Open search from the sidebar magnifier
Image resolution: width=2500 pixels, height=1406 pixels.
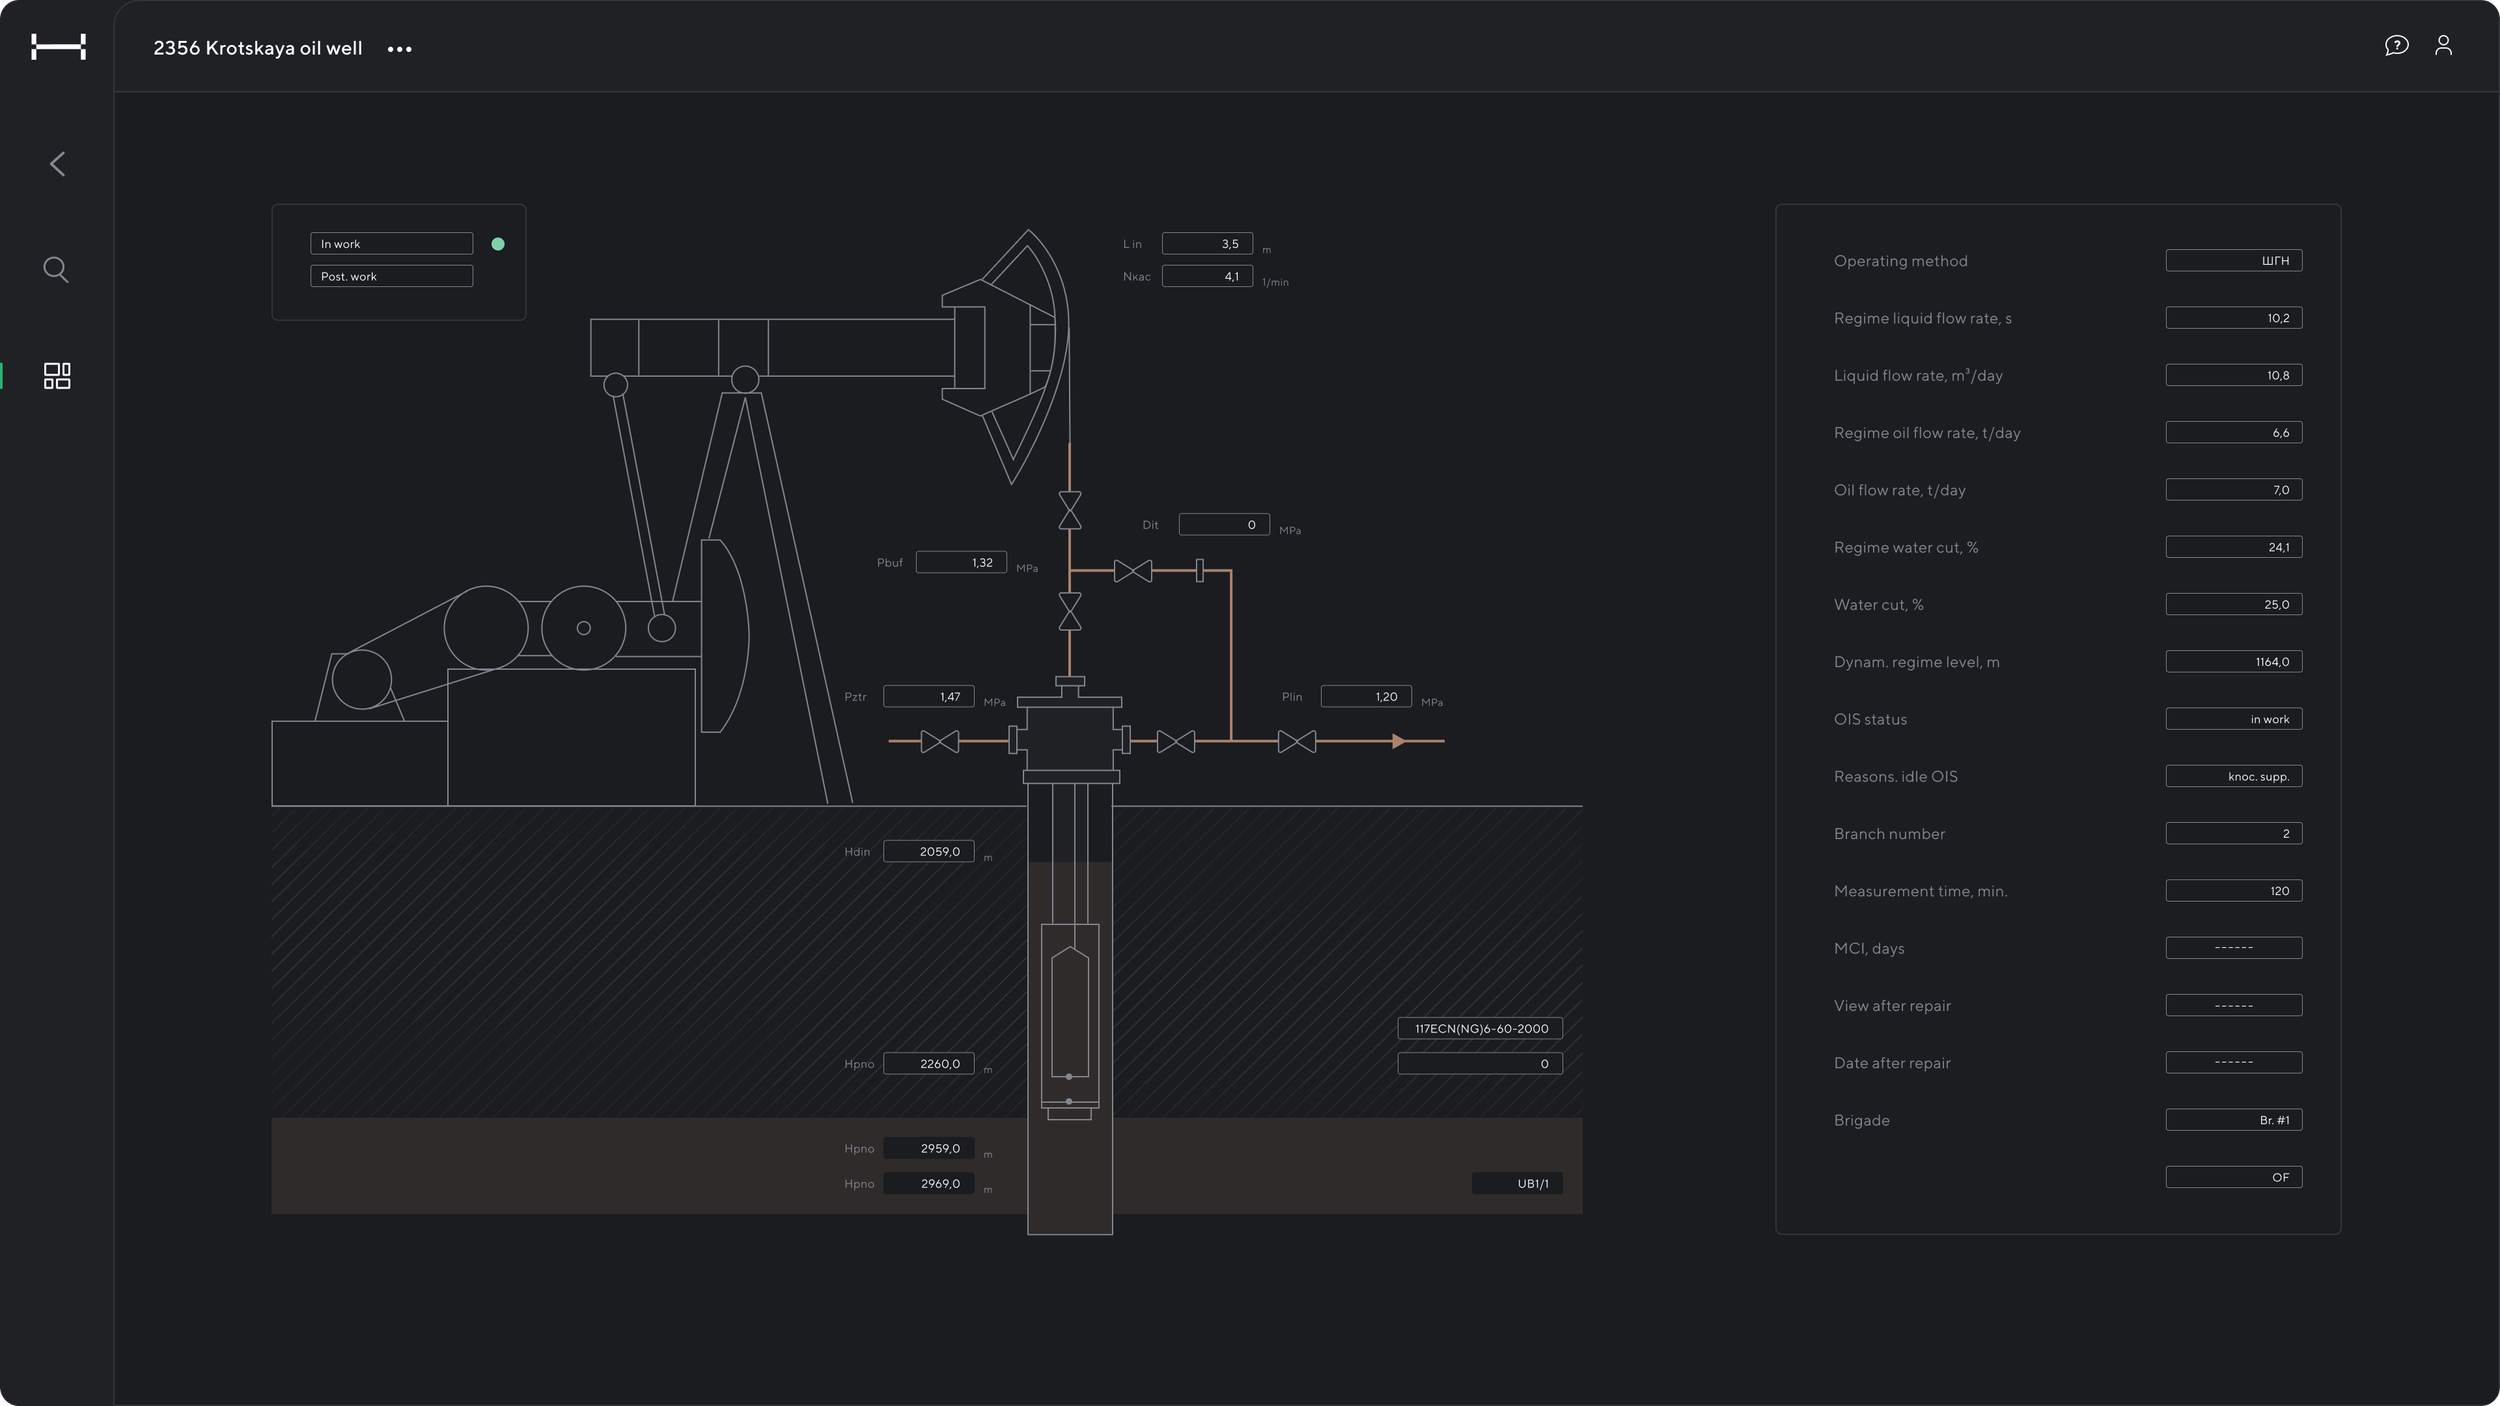pyautogui.click(x=56, y=269)
